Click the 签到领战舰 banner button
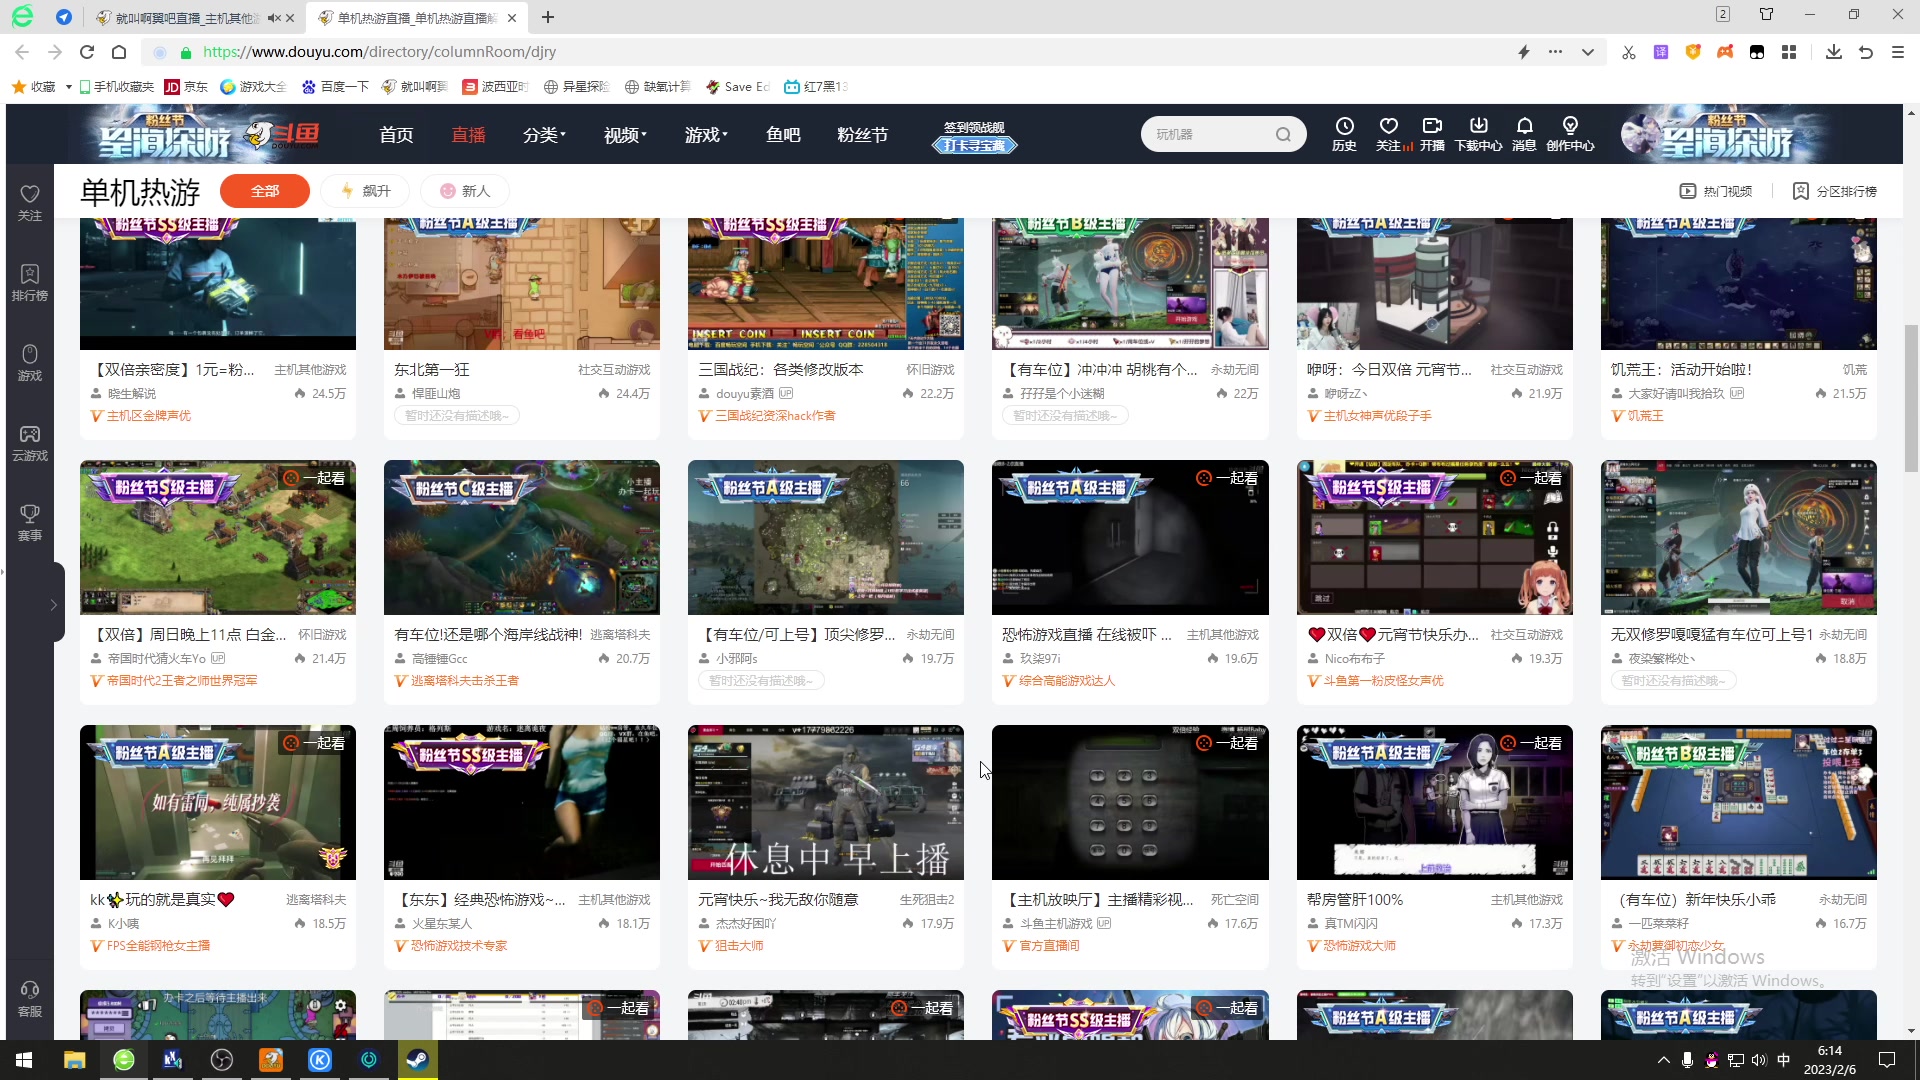This screenshot has height=1080, width=1920. [974, 136]
